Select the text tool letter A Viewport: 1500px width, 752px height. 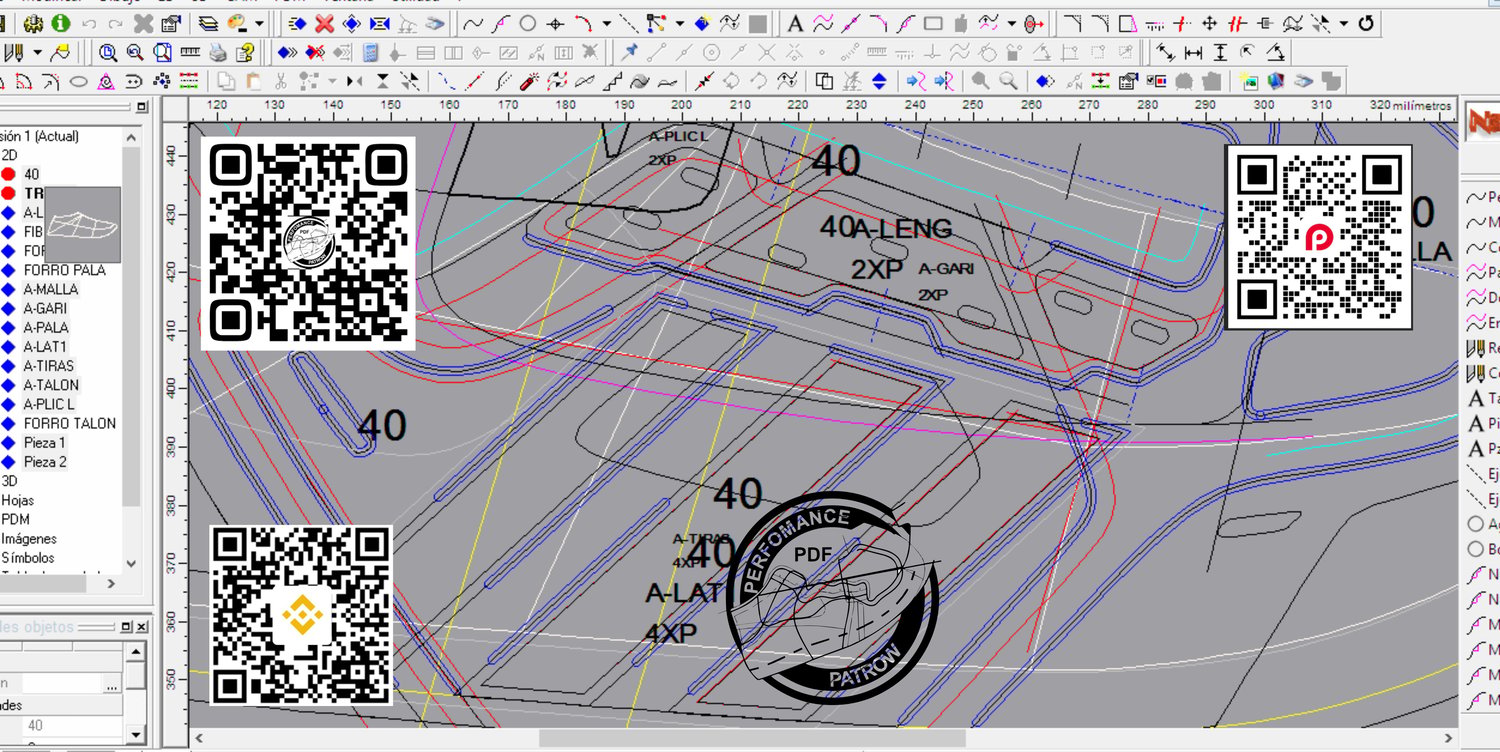coord(795,23)
